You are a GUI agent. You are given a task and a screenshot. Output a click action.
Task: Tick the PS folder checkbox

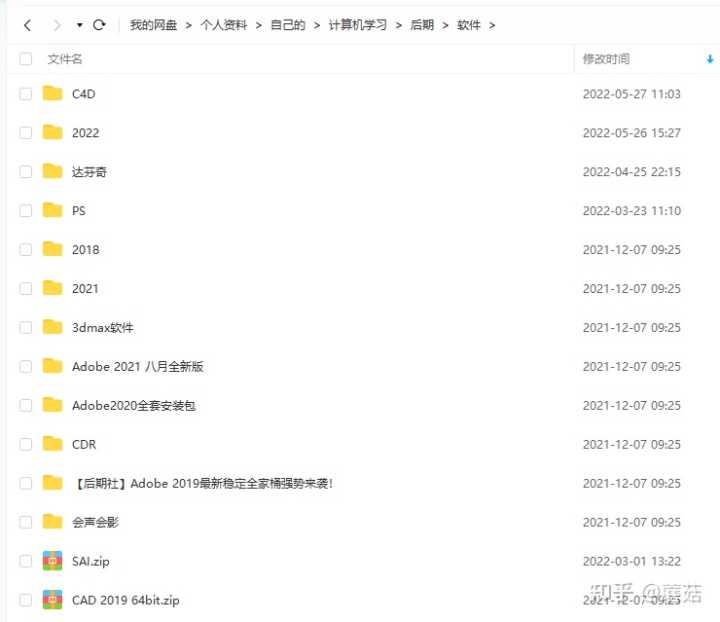(26, 211)
